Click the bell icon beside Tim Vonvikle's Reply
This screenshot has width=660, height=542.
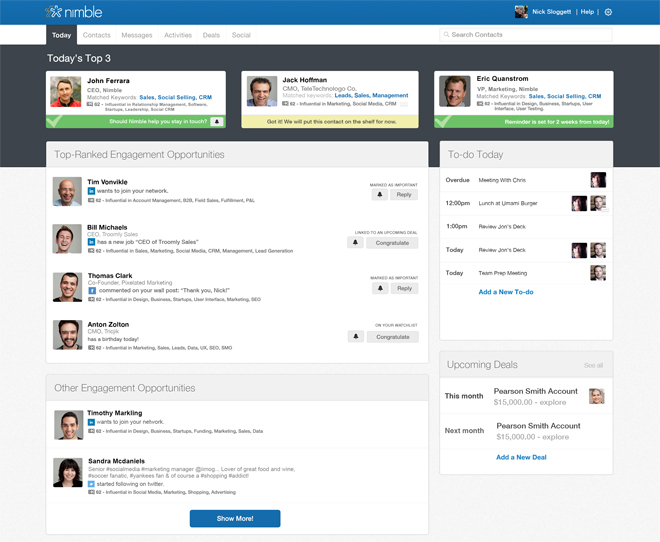tap(379, 195)
